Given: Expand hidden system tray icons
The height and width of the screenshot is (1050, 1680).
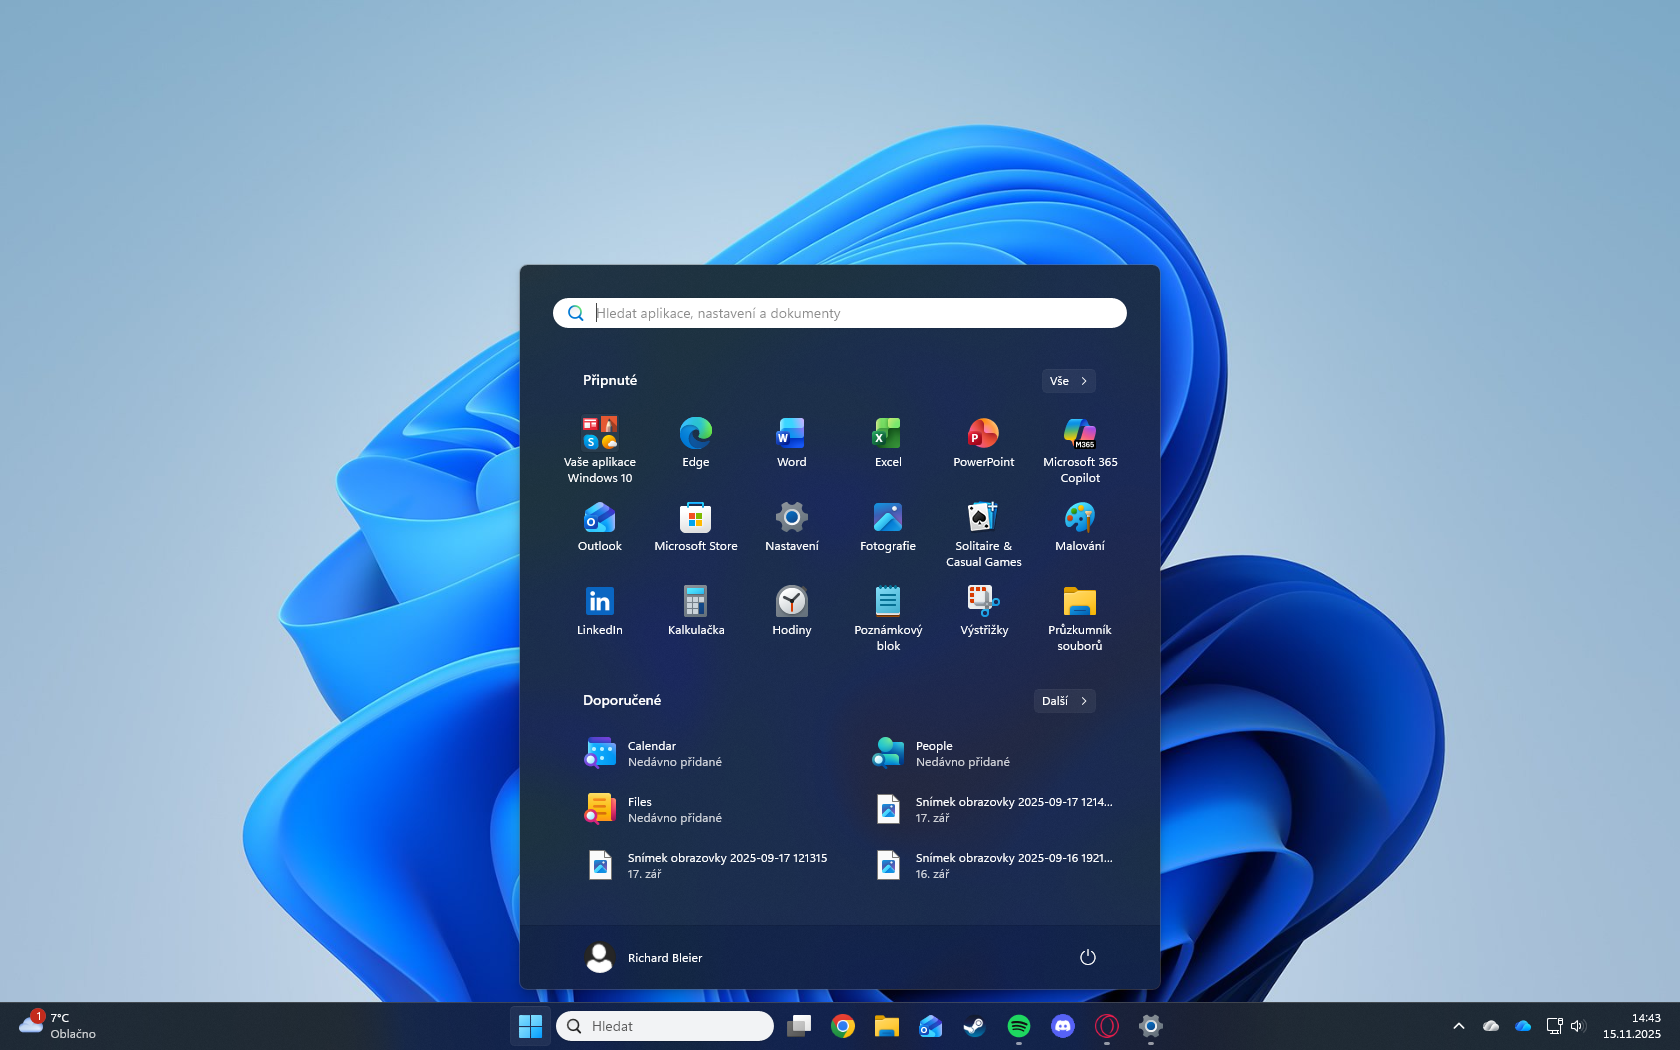Looking at the screenshot, I should tap(1458, 1026).
